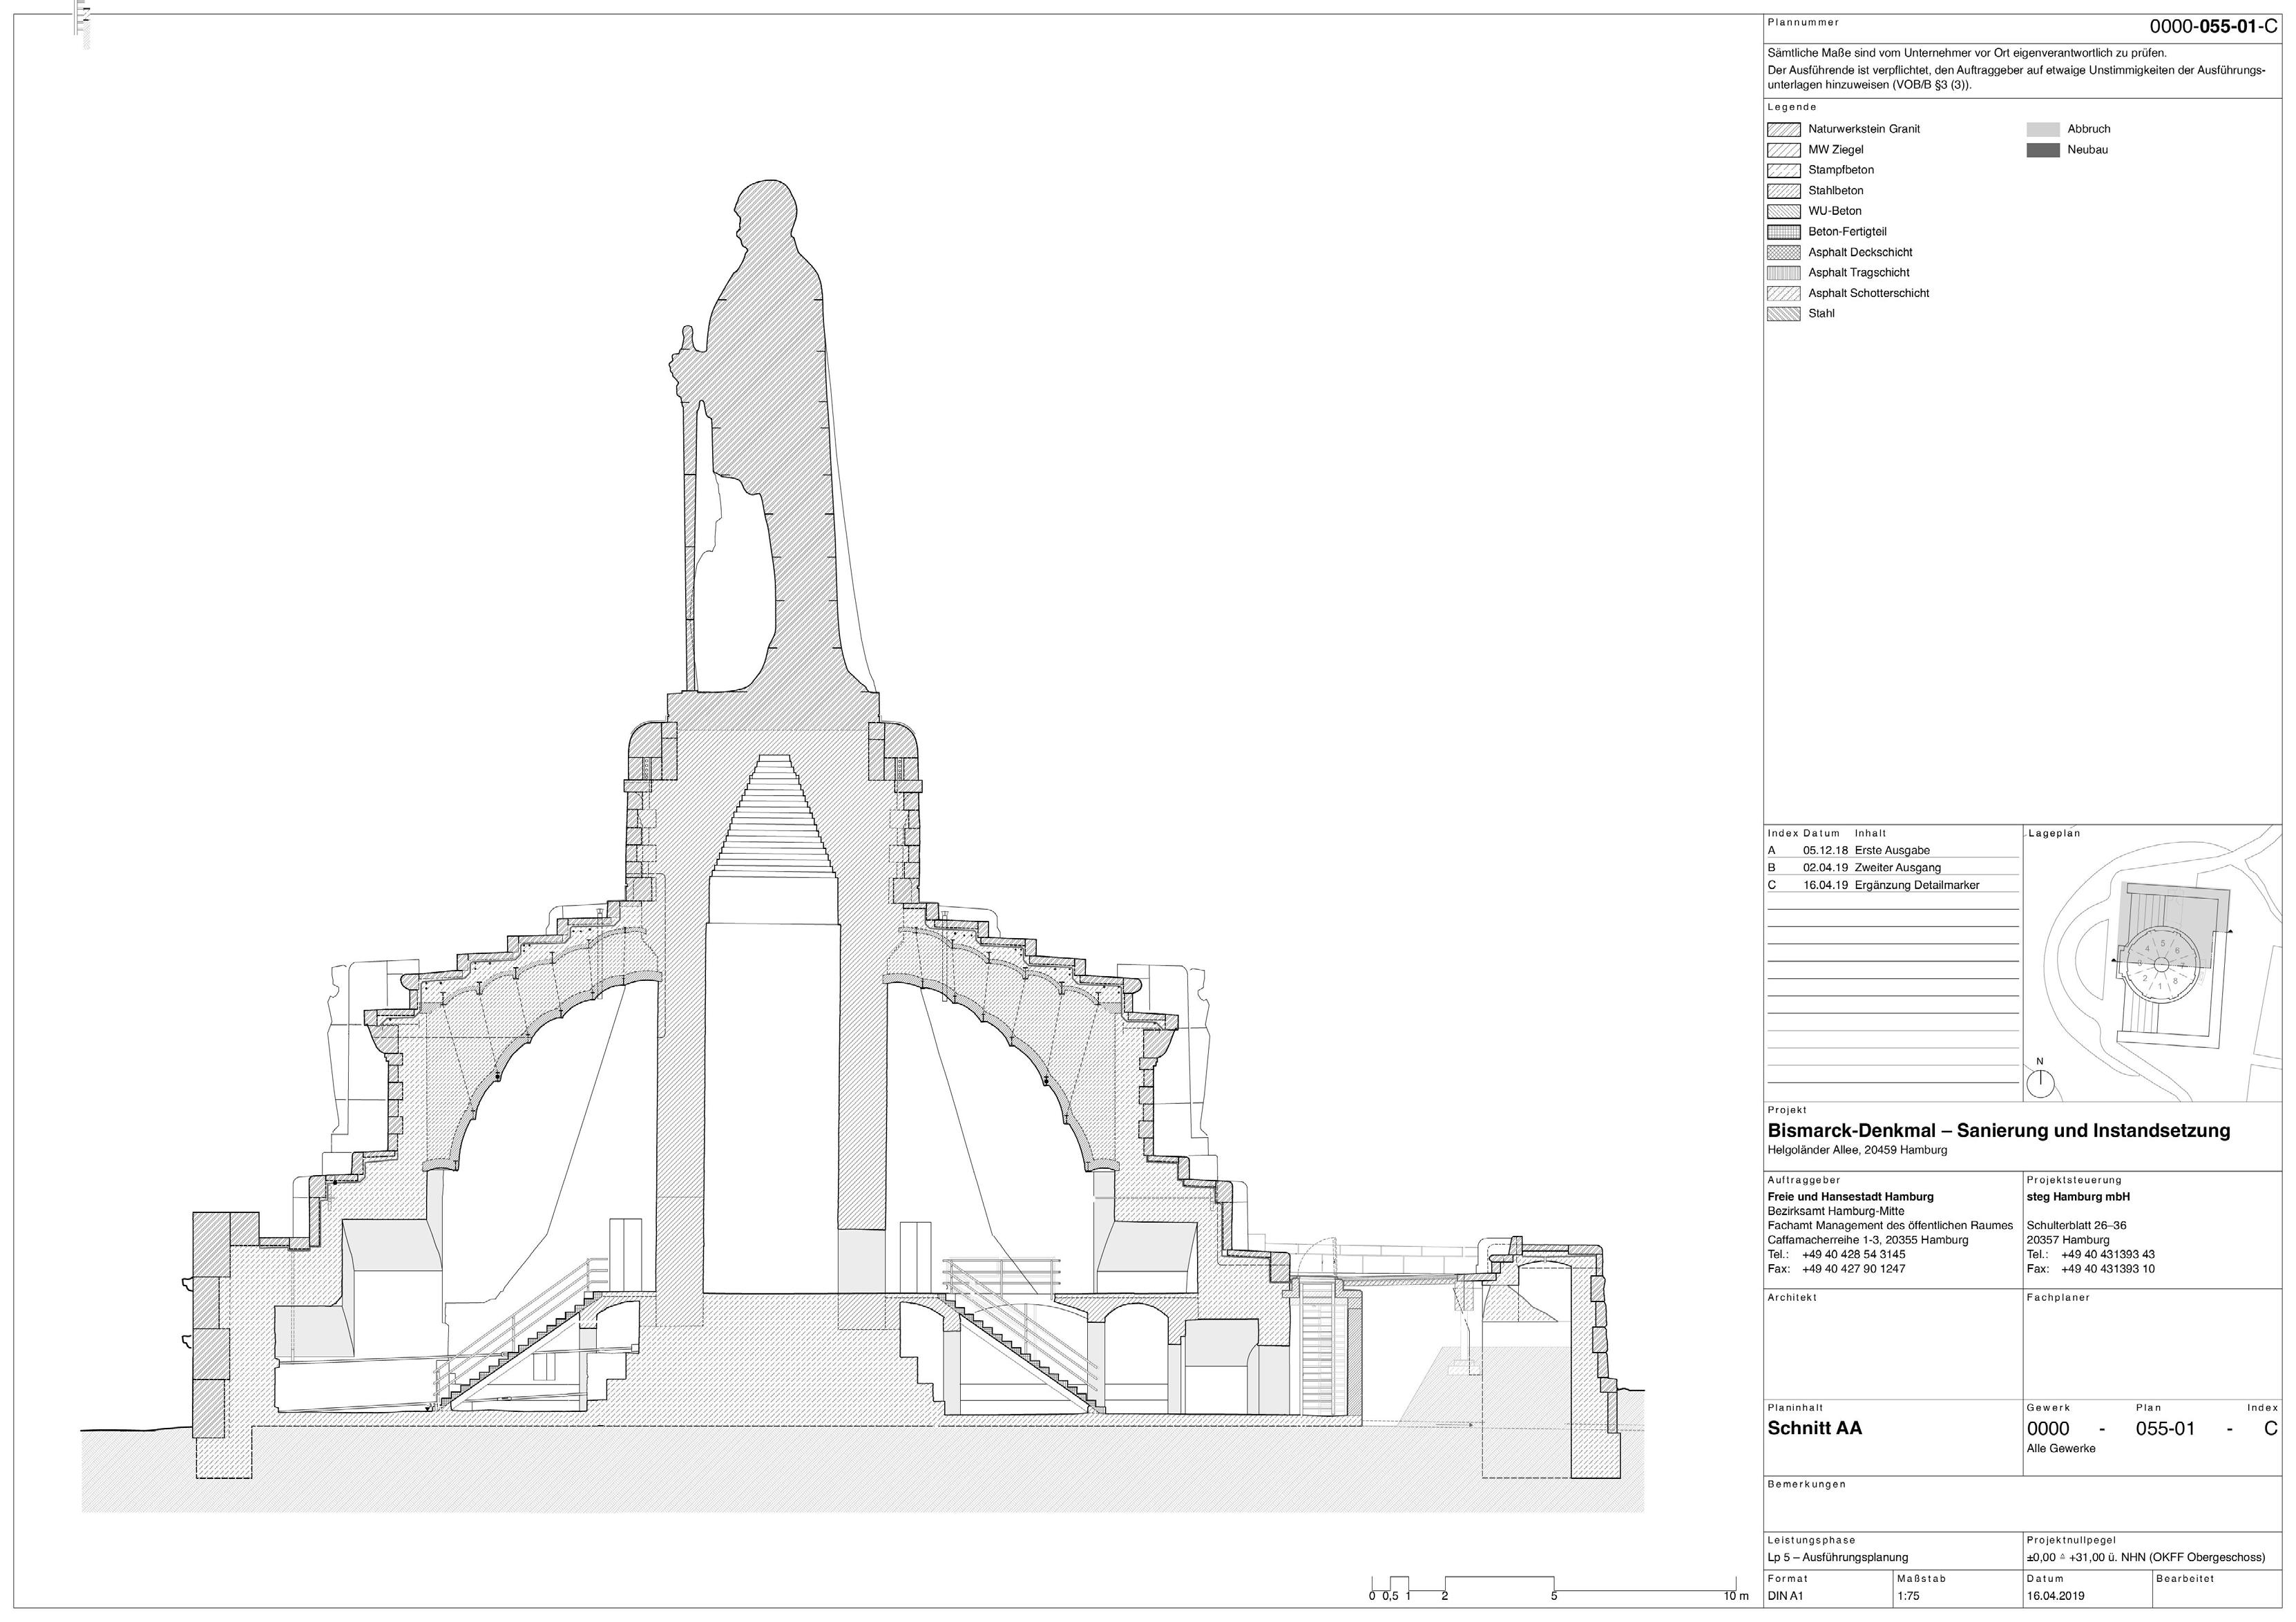Click the Stahl legend hatch box

click(x=1784, y=314)
